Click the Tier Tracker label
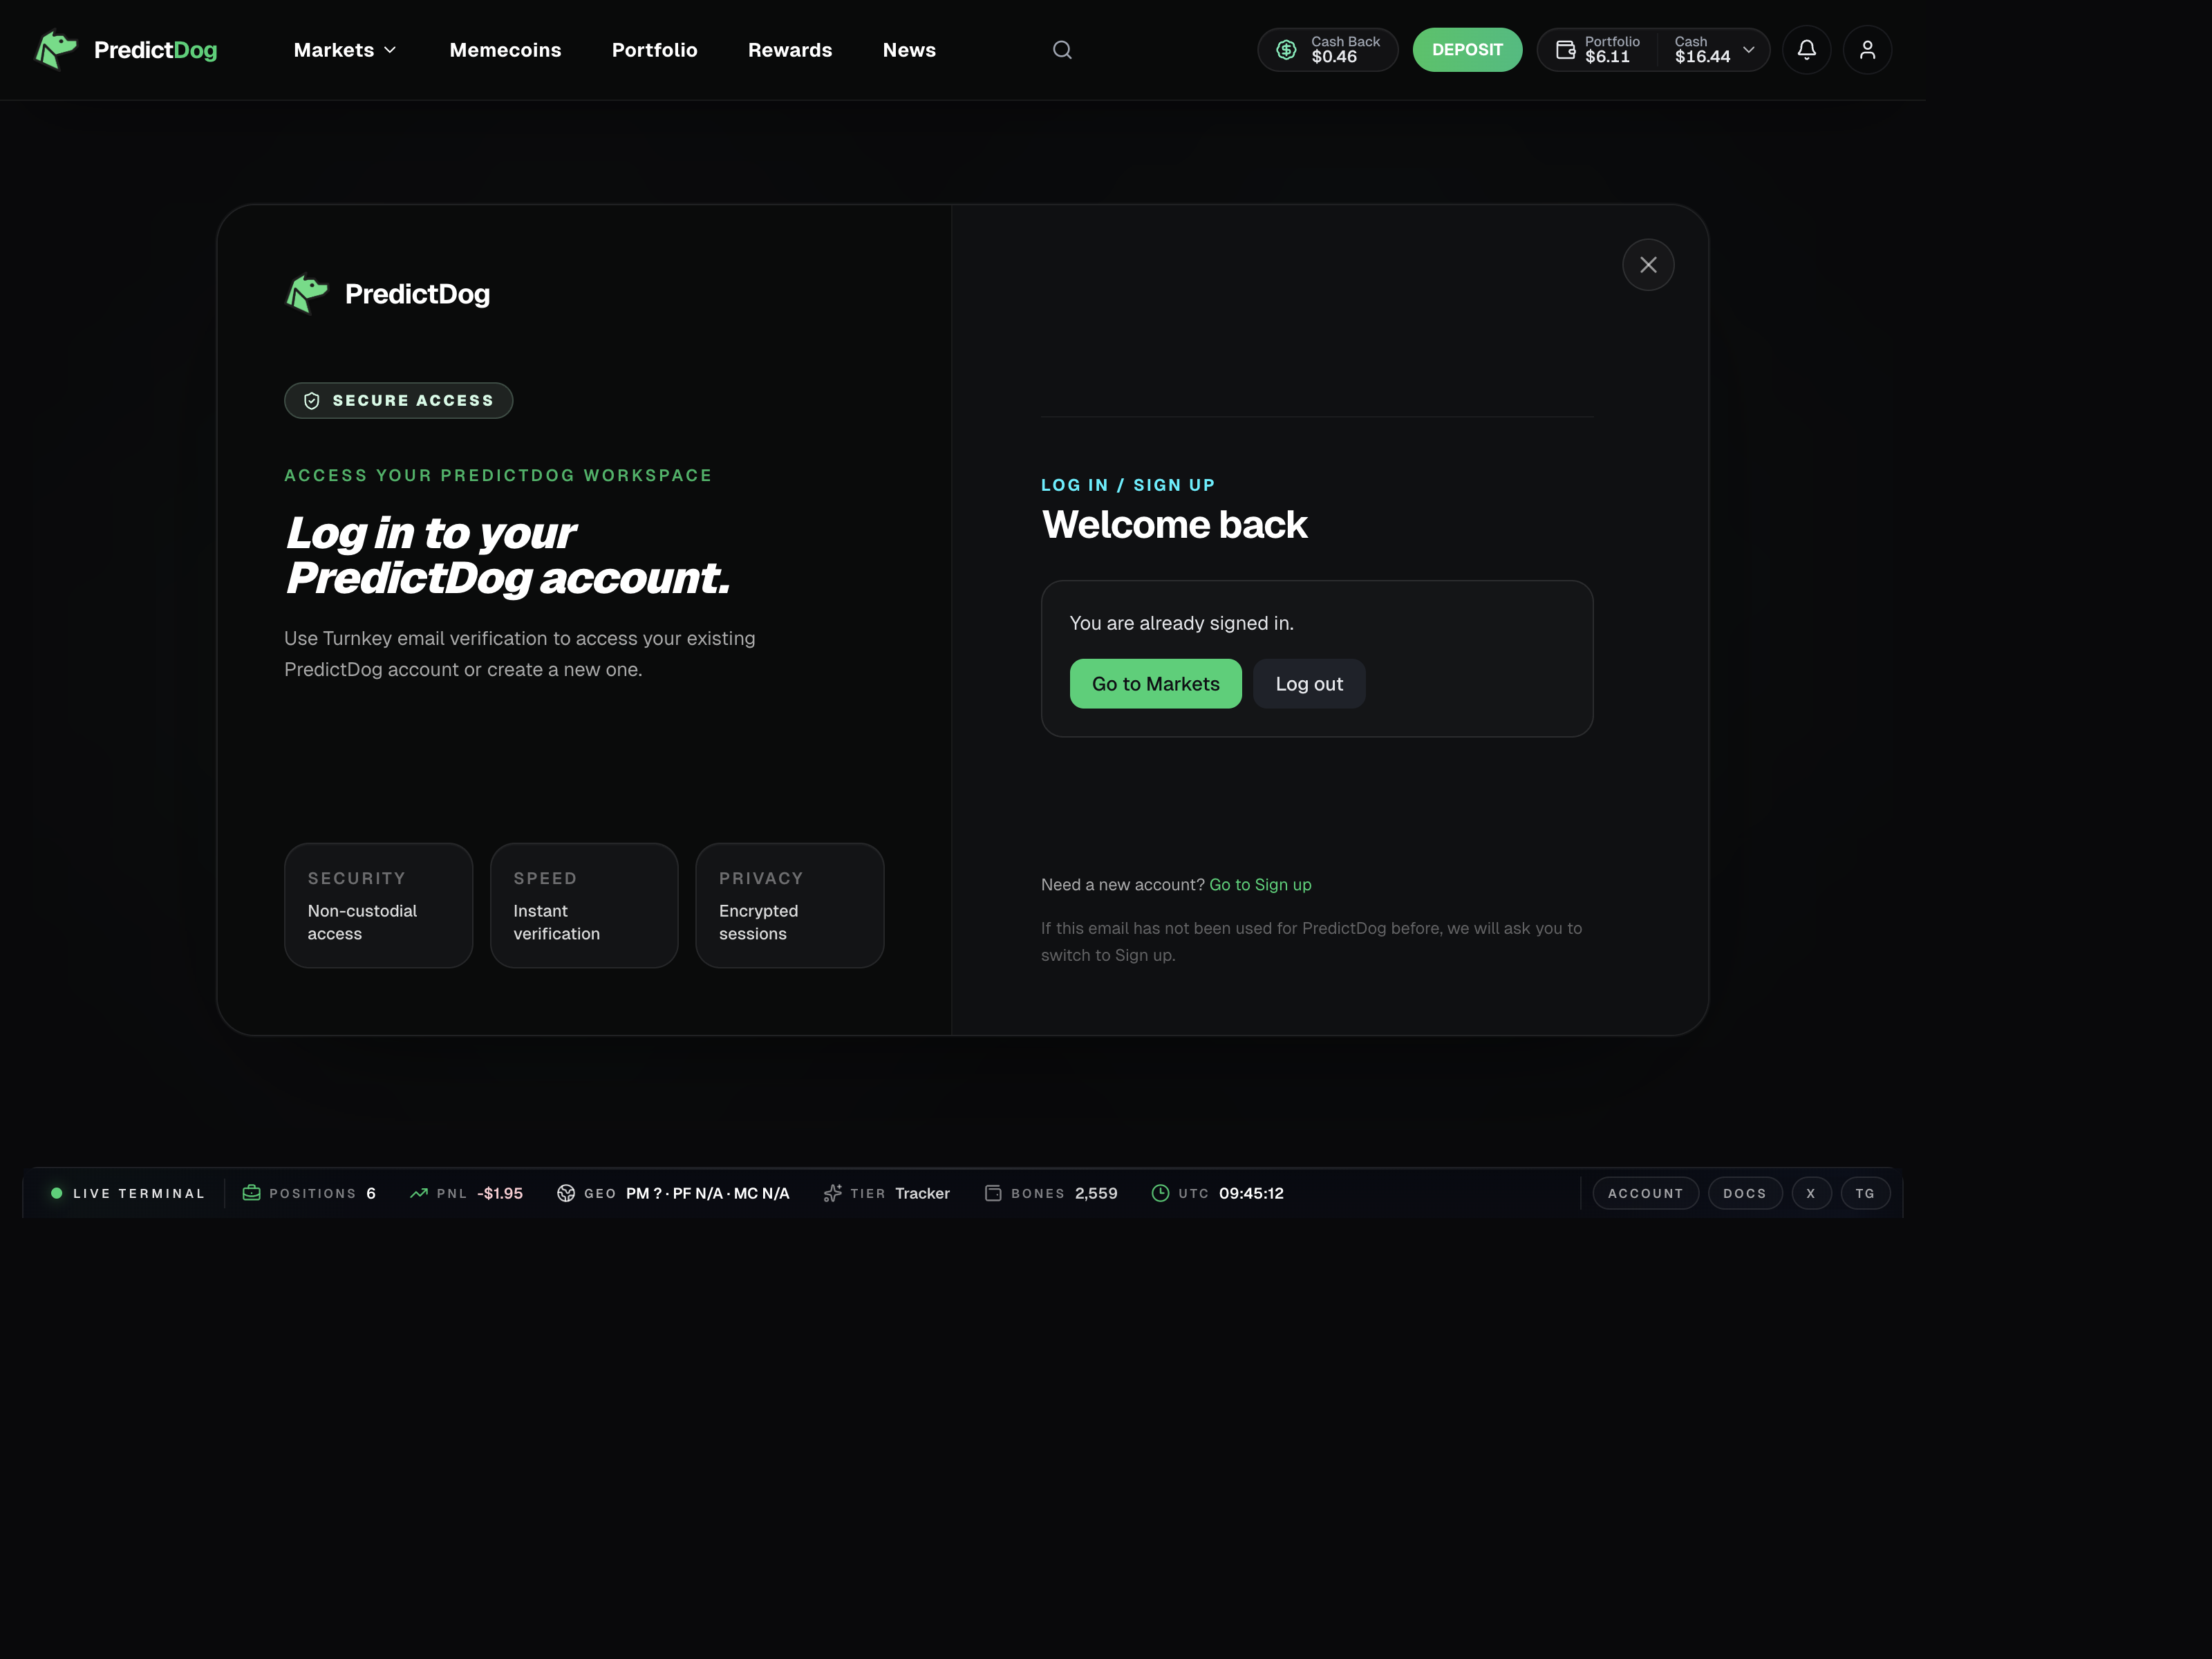 921,1193
